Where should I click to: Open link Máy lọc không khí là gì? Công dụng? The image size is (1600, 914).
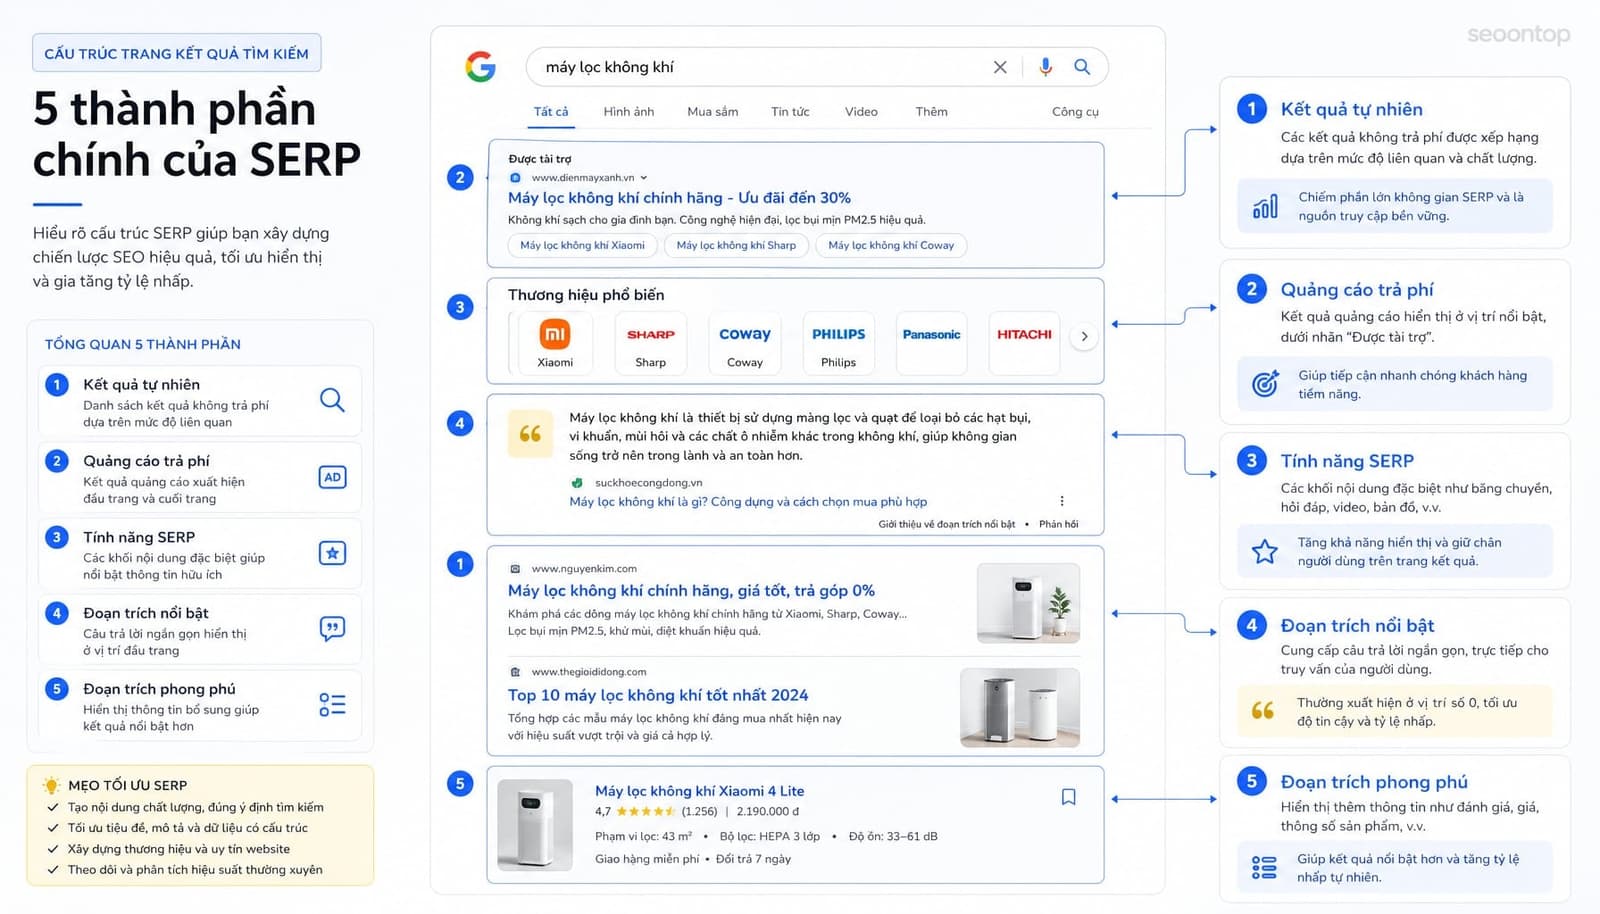tap(748, 502)
